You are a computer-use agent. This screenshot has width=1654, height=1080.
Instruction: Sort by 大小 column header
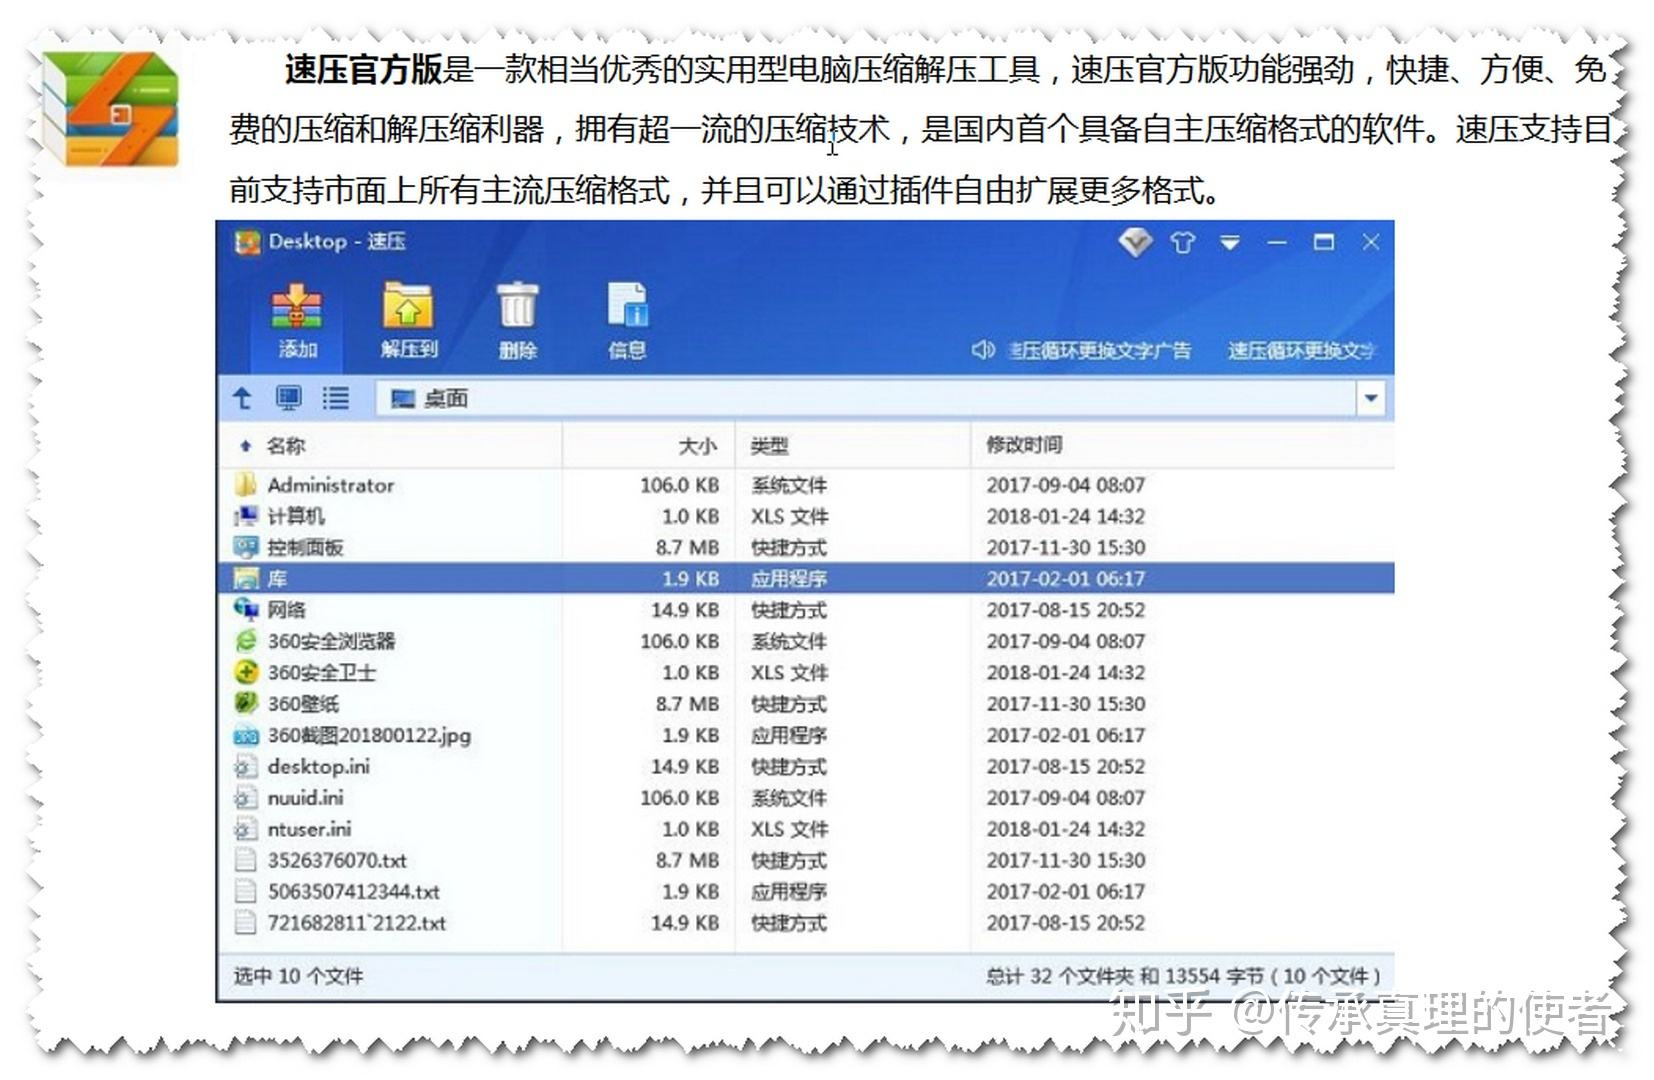click(698, 446)
